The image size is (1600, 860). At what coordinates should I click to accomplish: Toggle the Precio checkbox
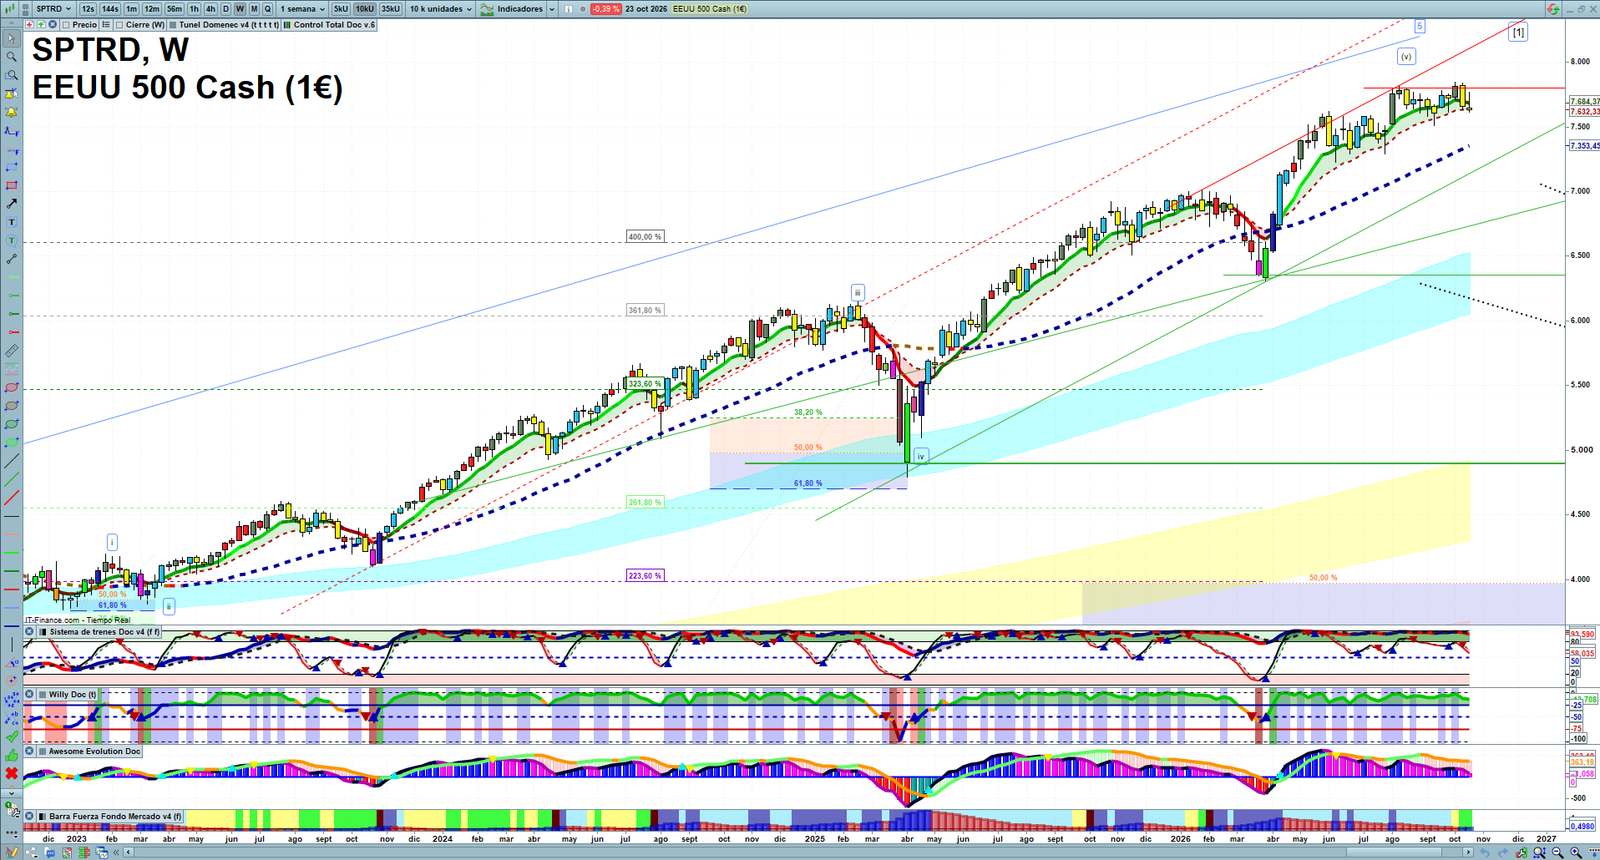click(66, 25)
